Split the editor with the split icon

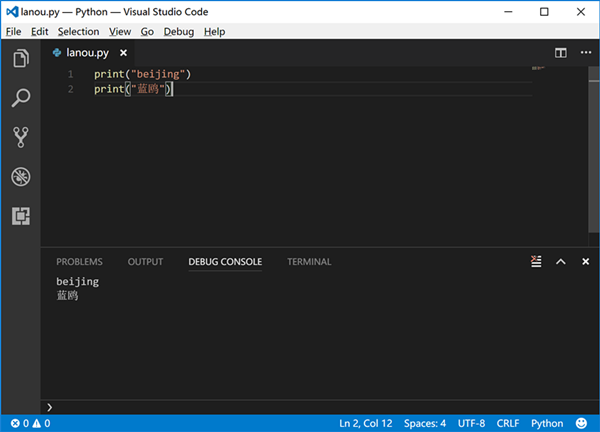tap(560, 53)
